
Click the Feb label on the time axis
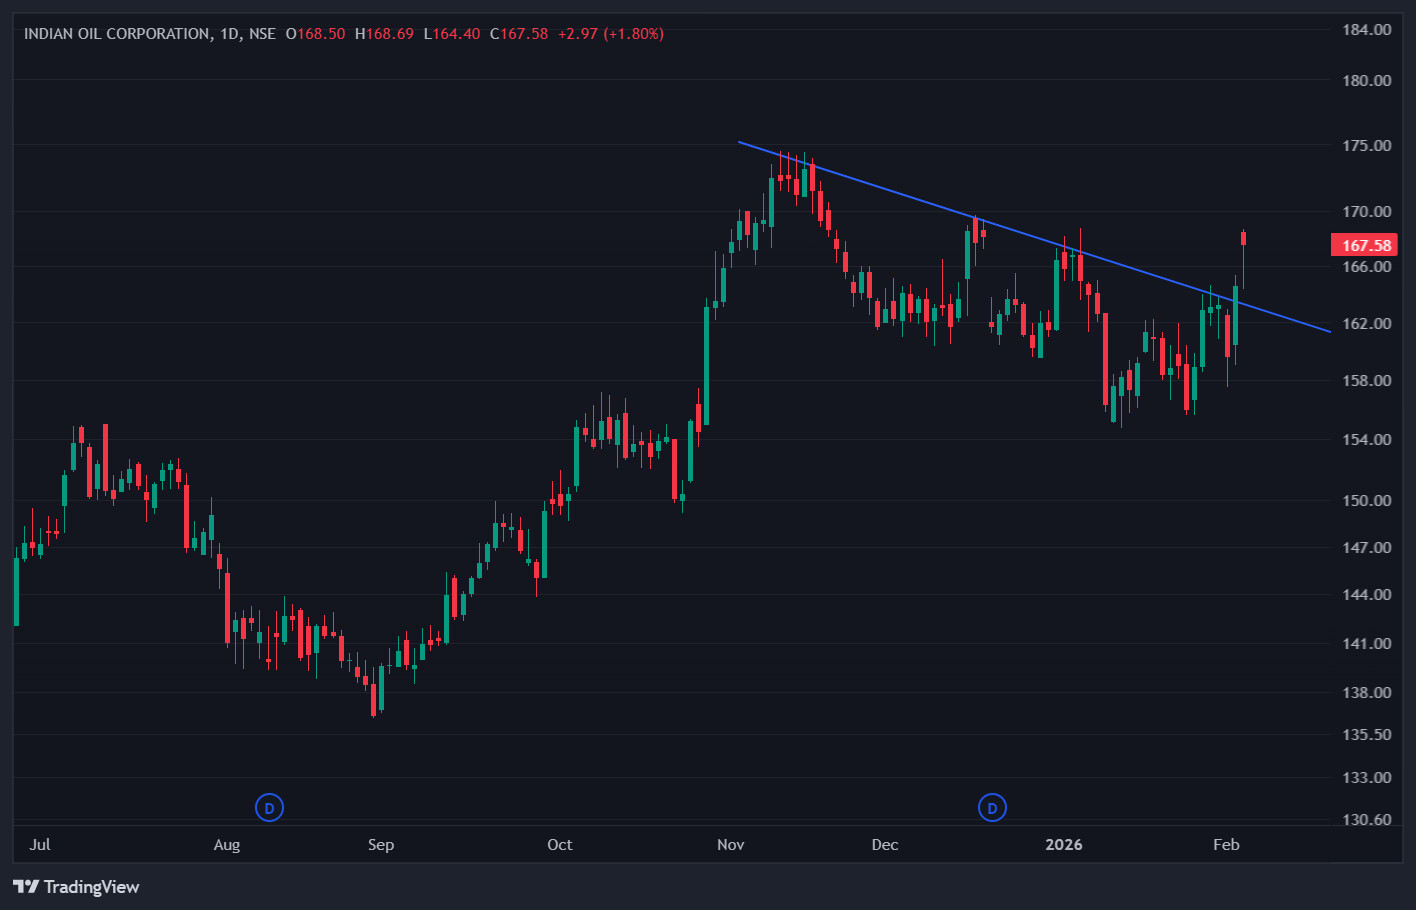(1226, 845)
